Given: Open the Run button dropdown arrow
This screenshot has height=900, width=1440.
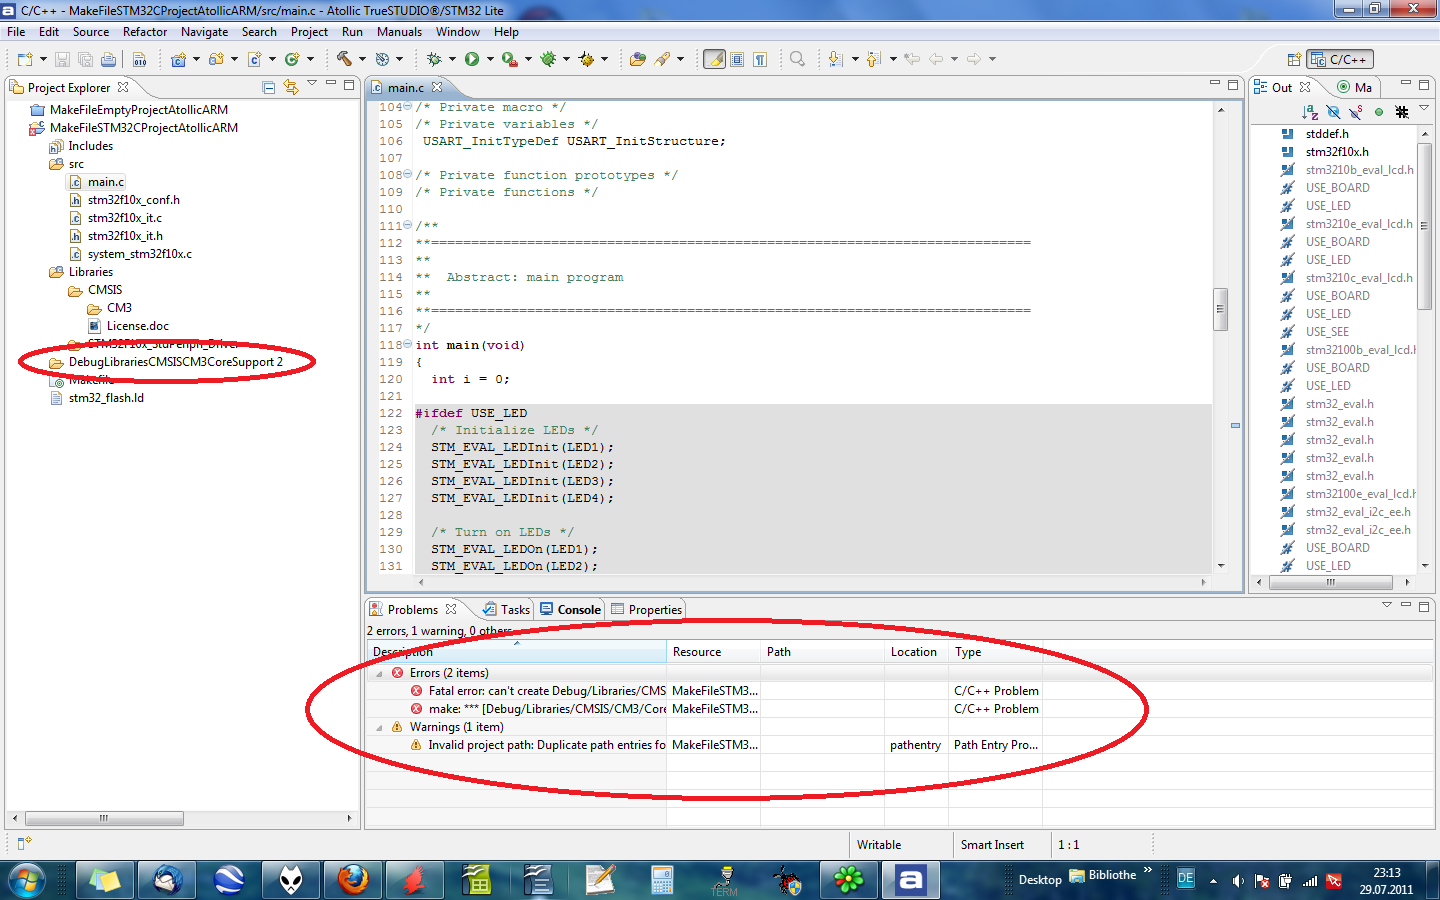Looking at the screenshot, I should tap(490, 59).
